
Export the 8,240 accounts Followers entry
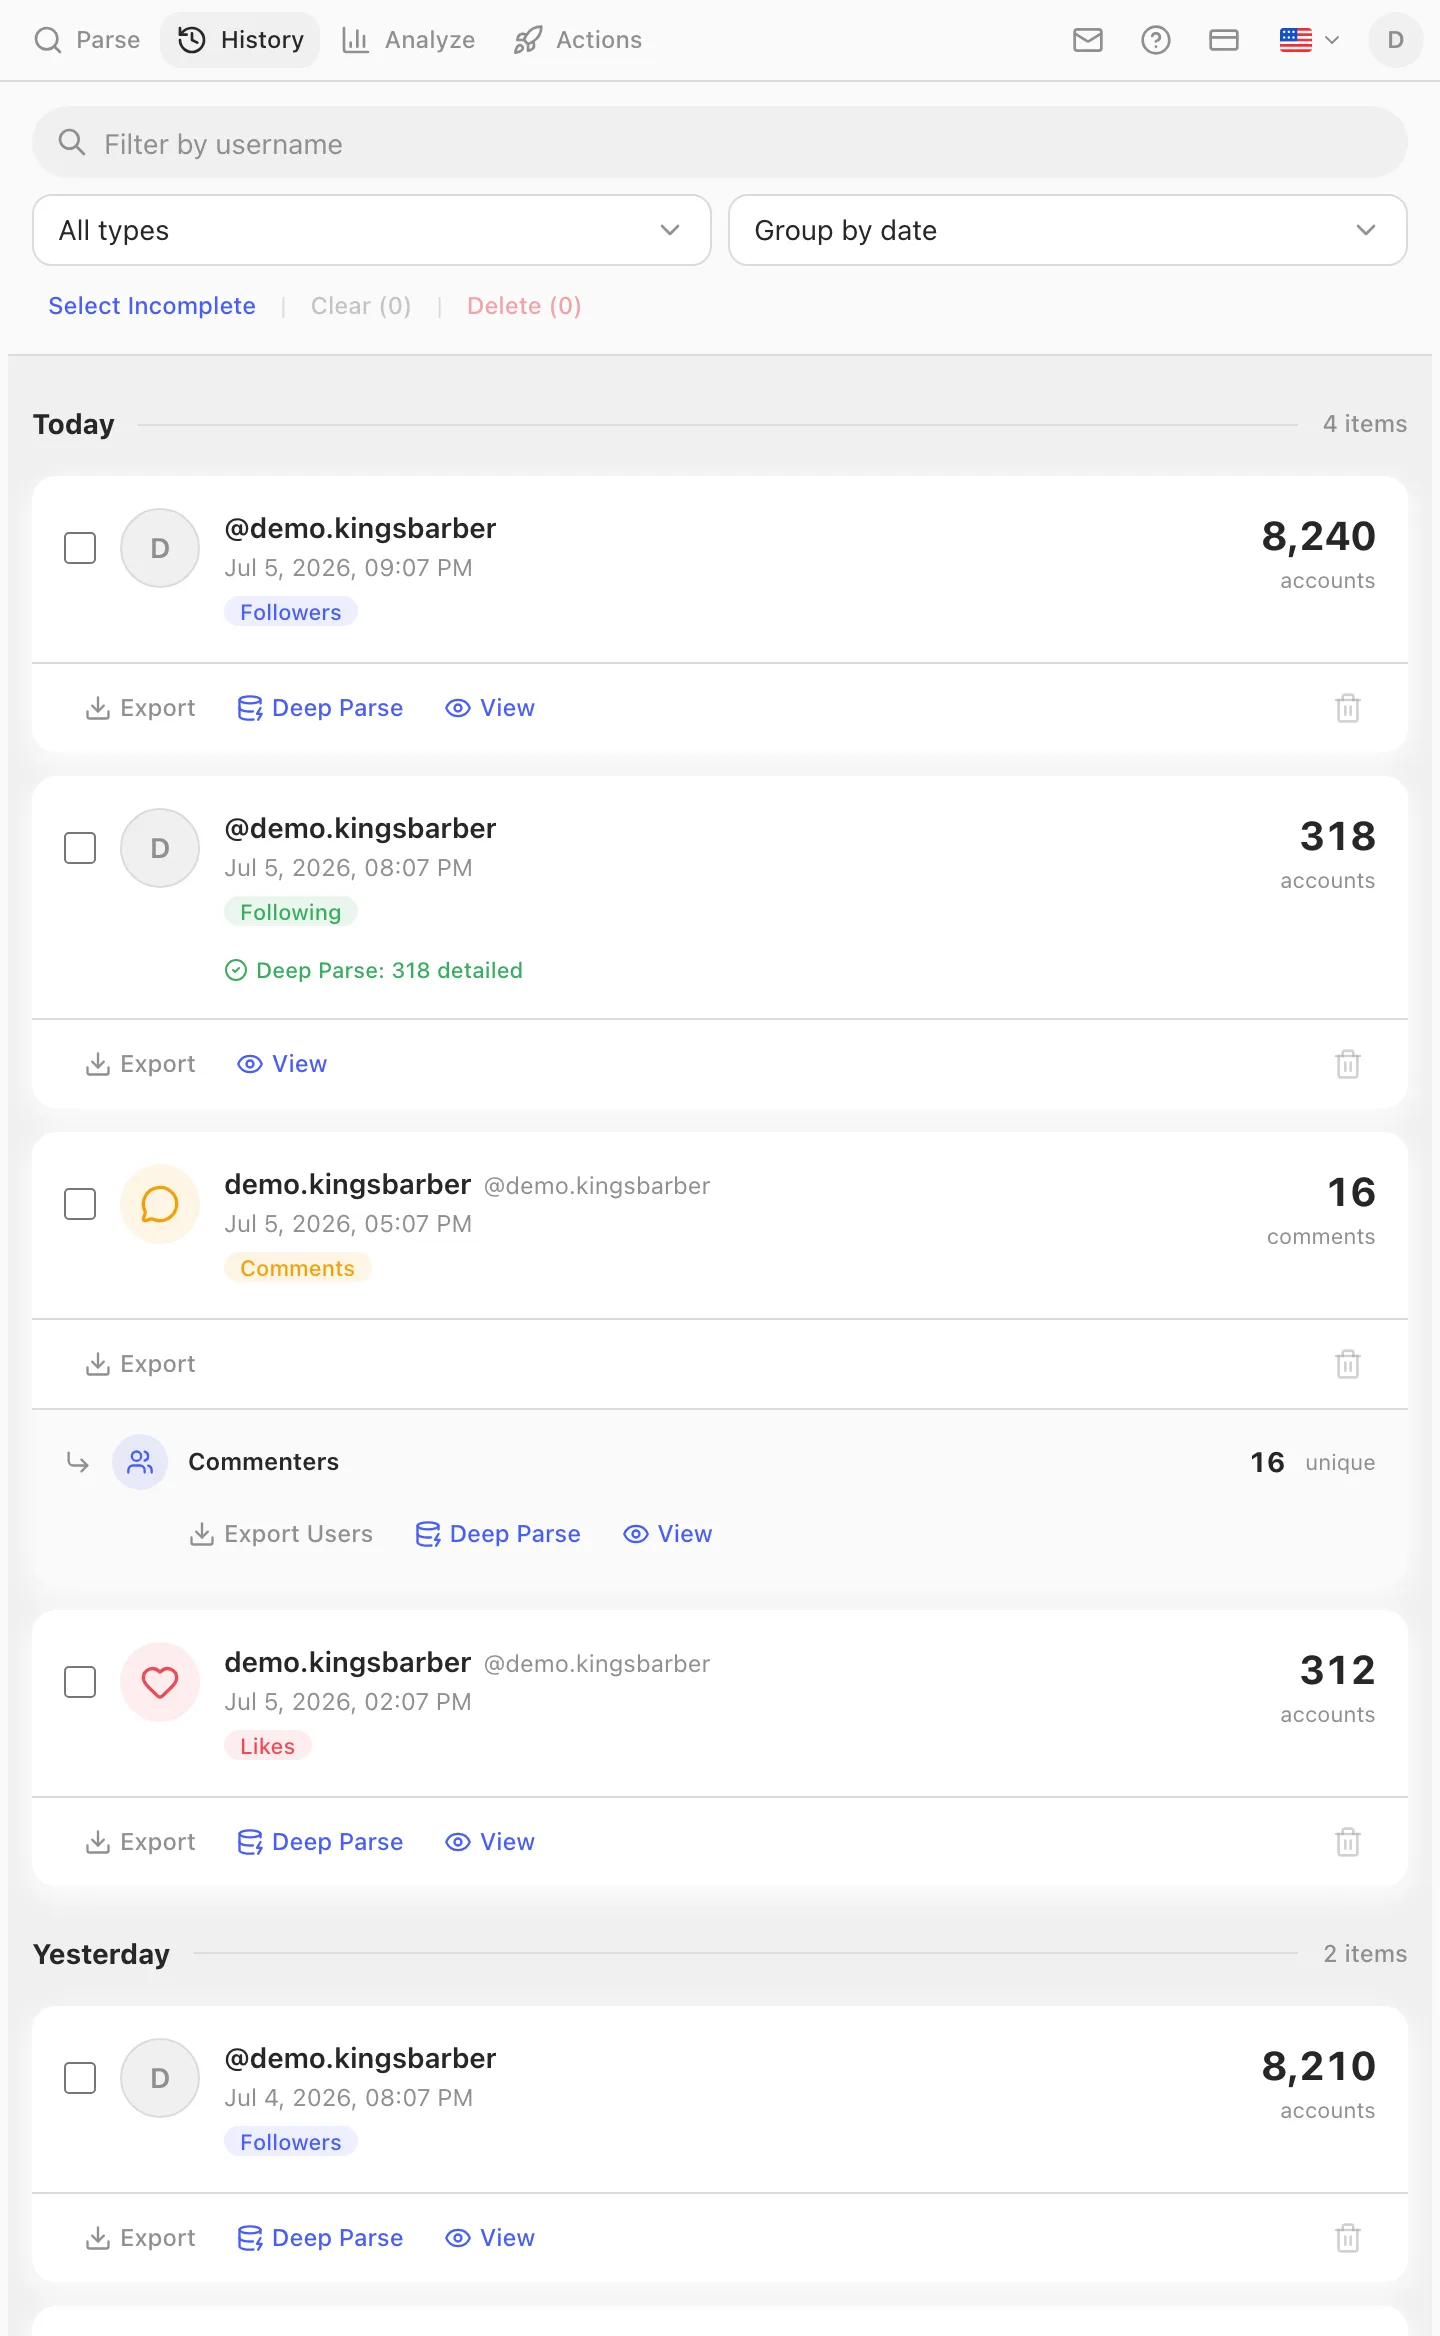click(141, 708)
